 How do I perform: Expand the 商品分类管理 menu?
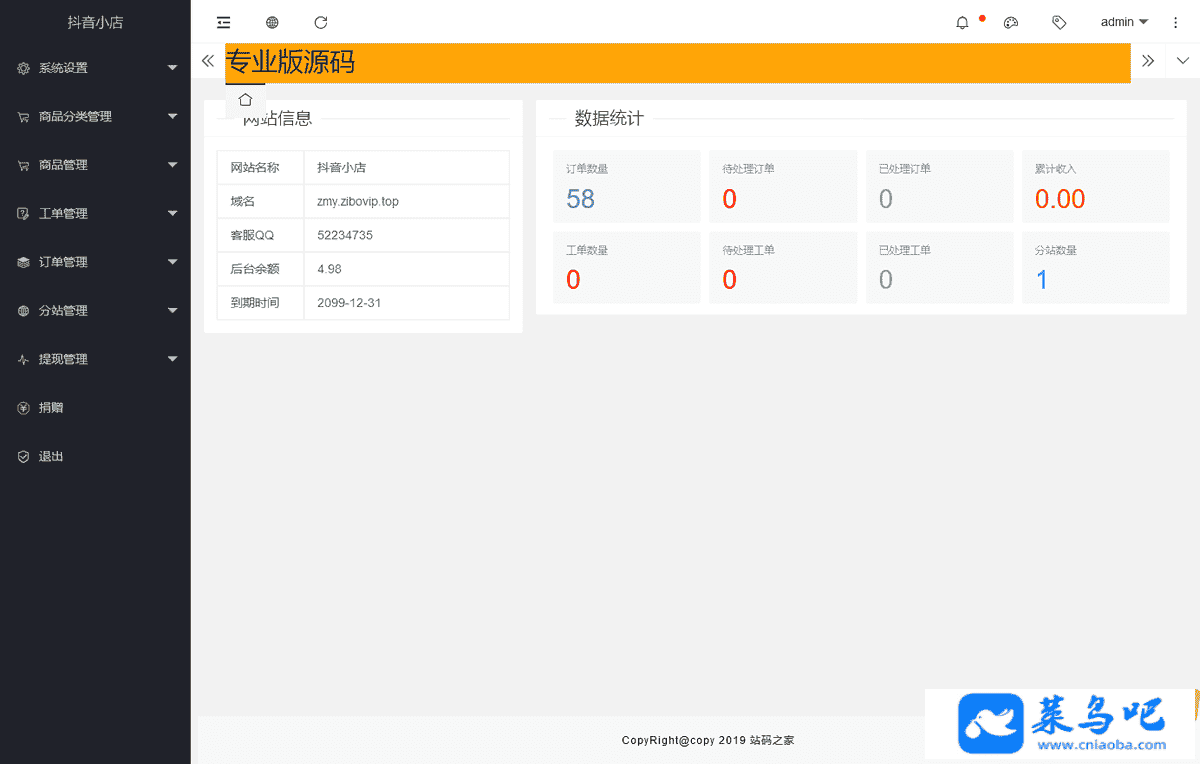pyautogui.click(x=95, y=117)
